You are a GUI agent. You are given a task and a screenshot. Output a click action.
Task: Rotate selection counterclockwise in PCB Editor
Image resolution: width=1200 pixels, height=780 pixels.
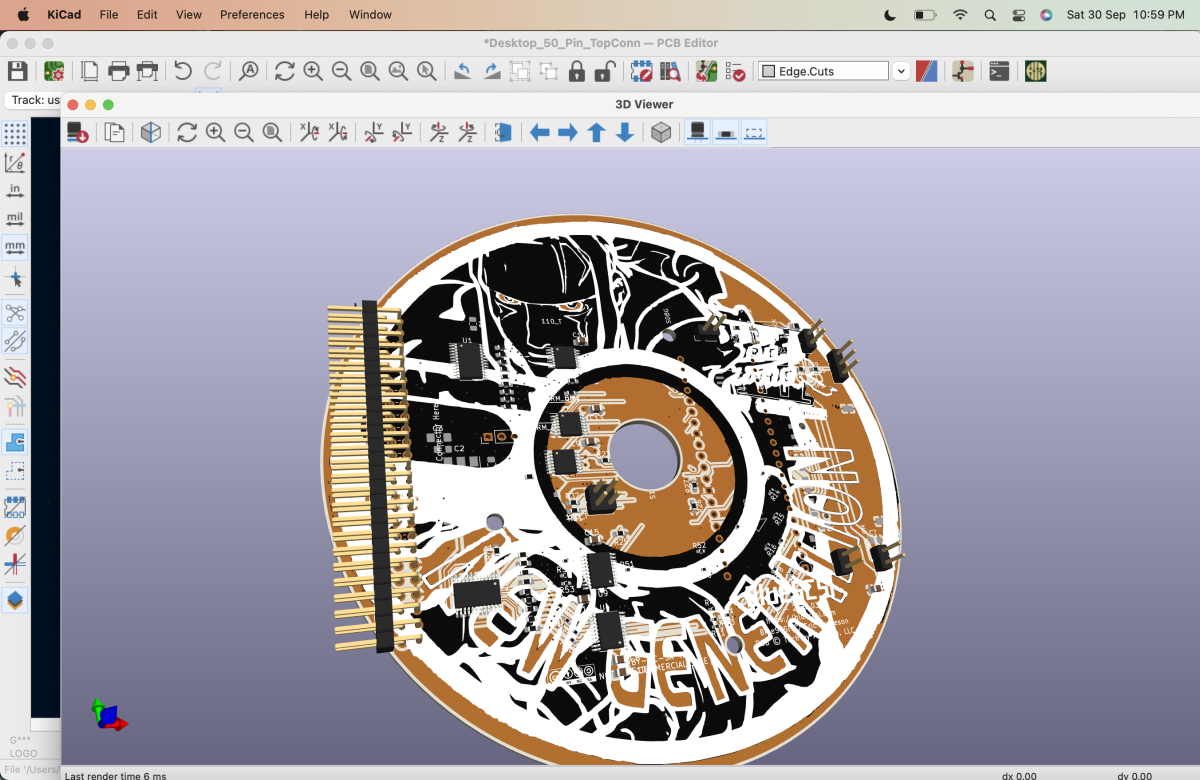pyautogui.click(x=463, y=71)
